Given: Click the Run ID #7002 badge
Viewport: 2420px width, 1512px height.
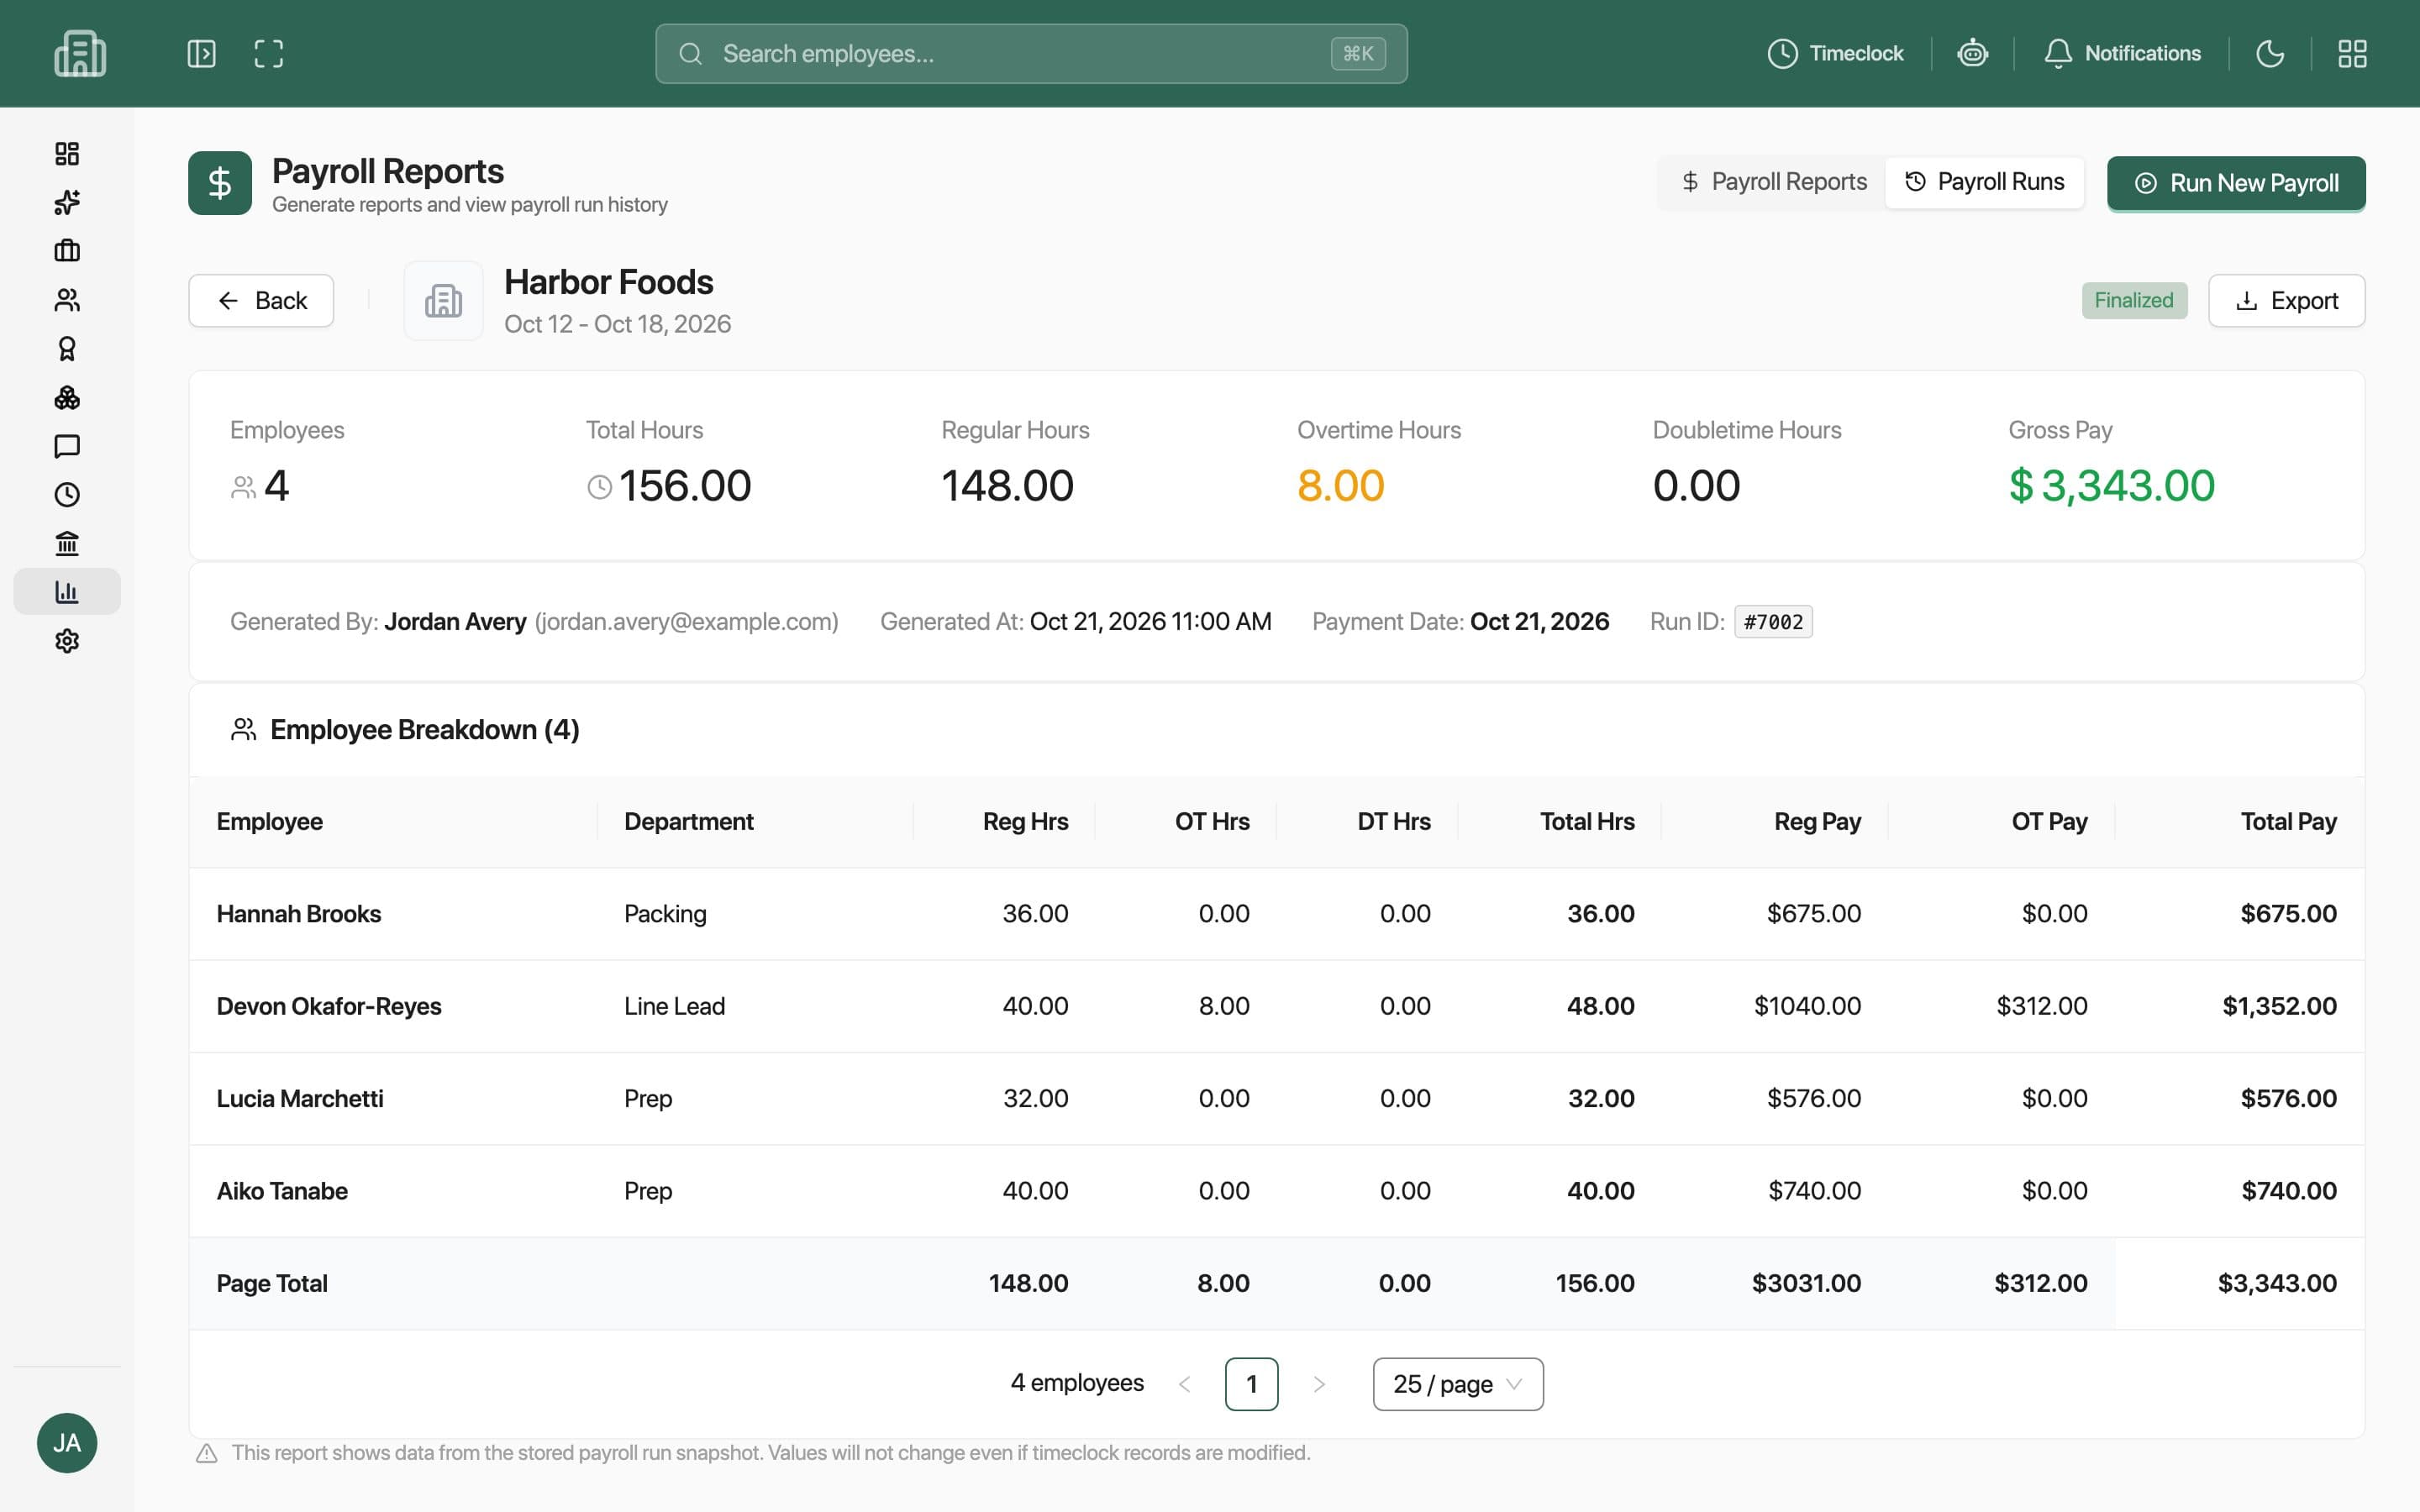Looking at the screenshot, I should 1773,622.
